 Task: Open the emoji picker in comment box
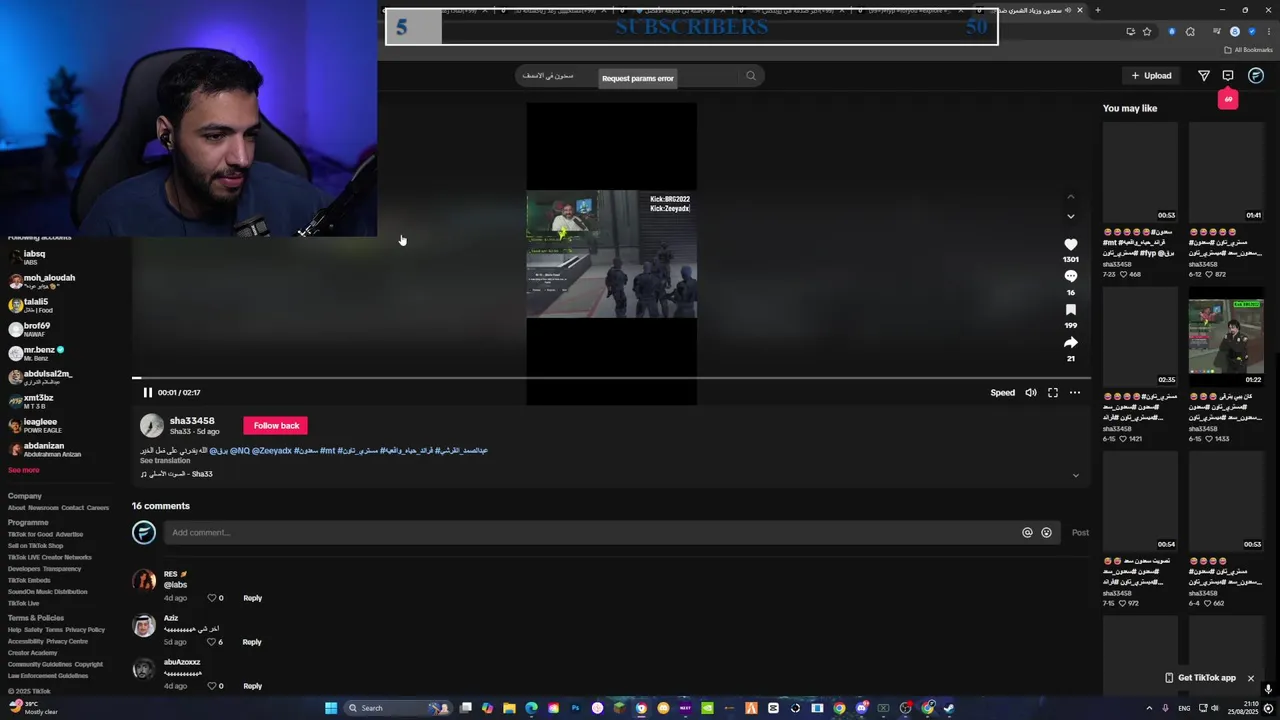pos(1047,533)
